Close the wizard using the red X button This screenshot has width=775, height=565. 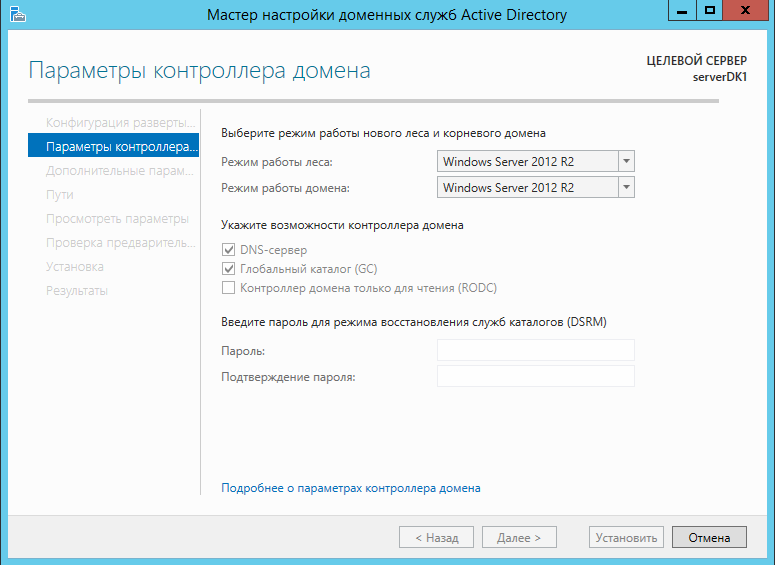pos(745,10)
